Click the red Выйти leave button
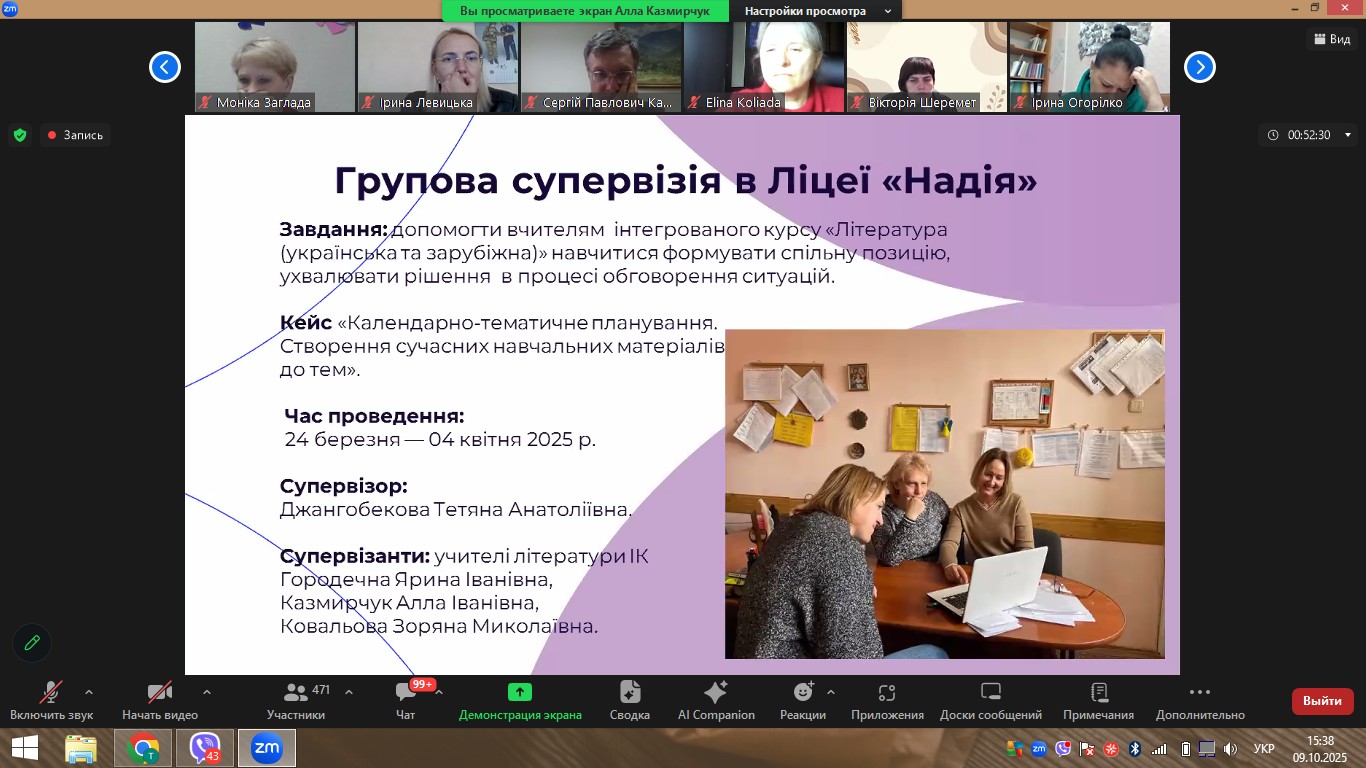 [1322, 701]
